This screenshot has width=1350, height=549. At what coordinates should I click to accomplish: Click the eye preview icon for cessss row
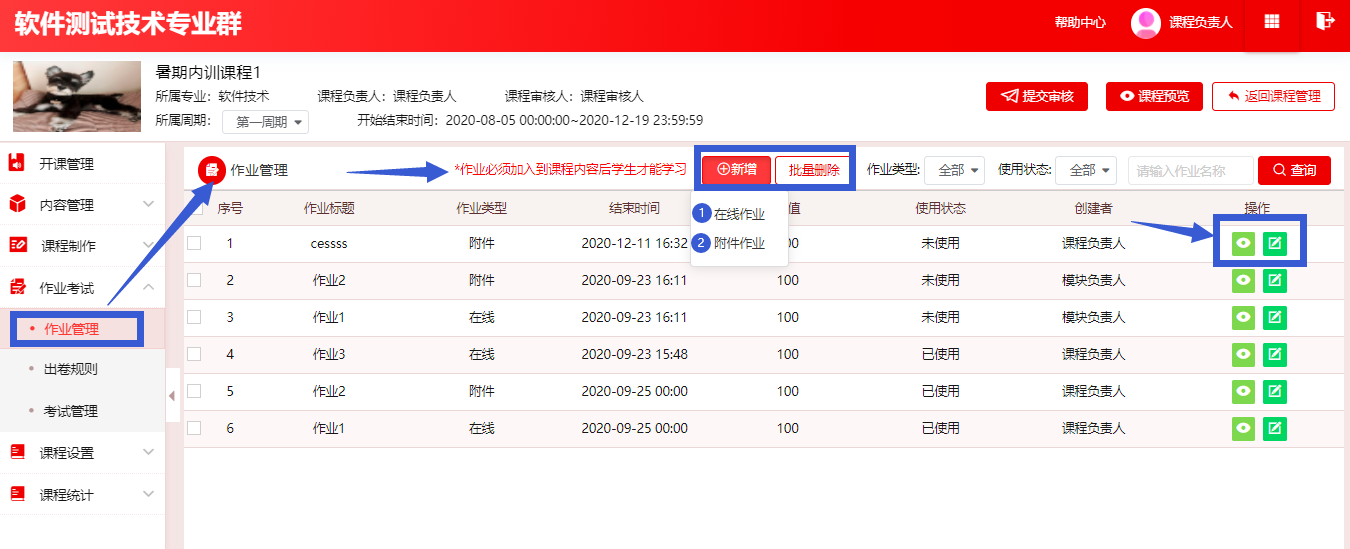1243,243
